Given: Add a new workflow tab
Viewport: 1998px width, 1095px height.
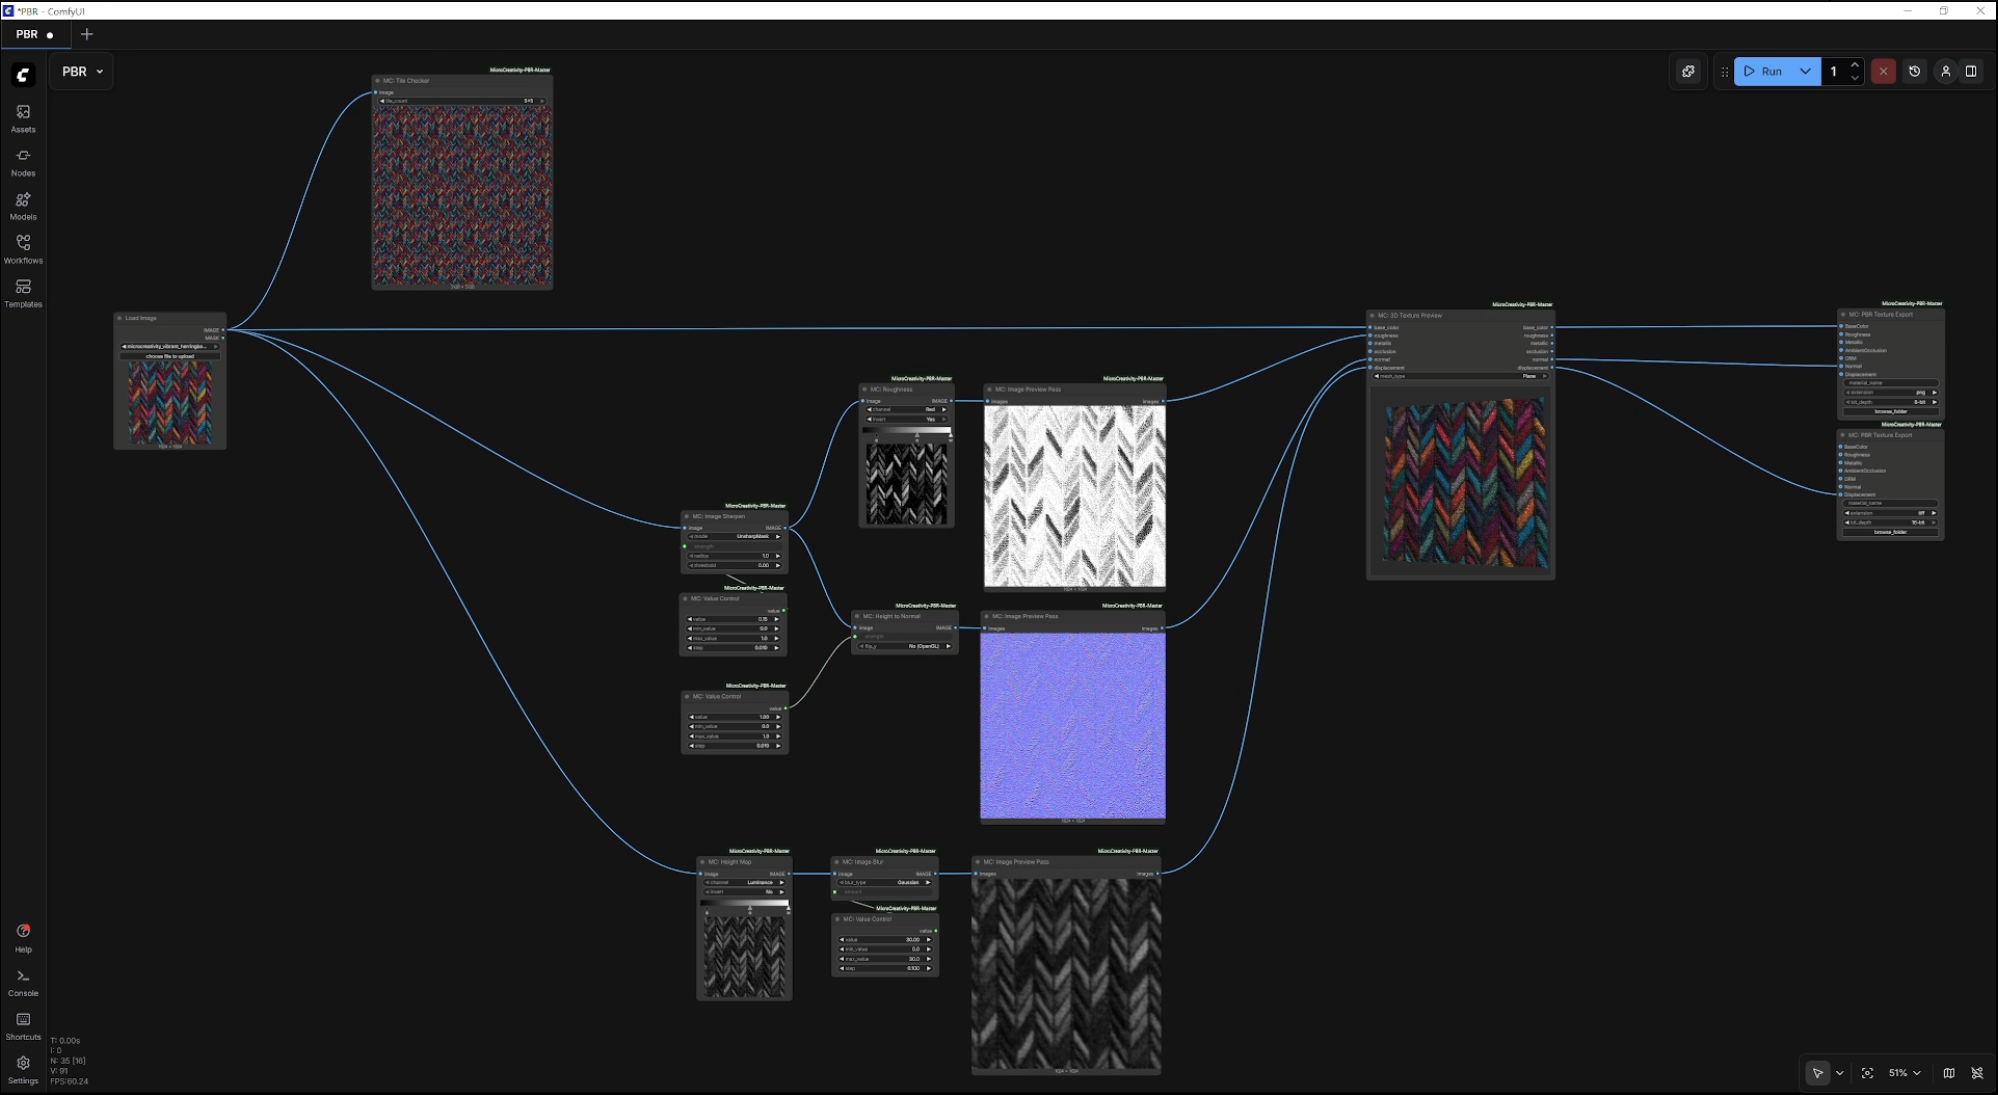Looking at the screenshot, I should 87,34.
